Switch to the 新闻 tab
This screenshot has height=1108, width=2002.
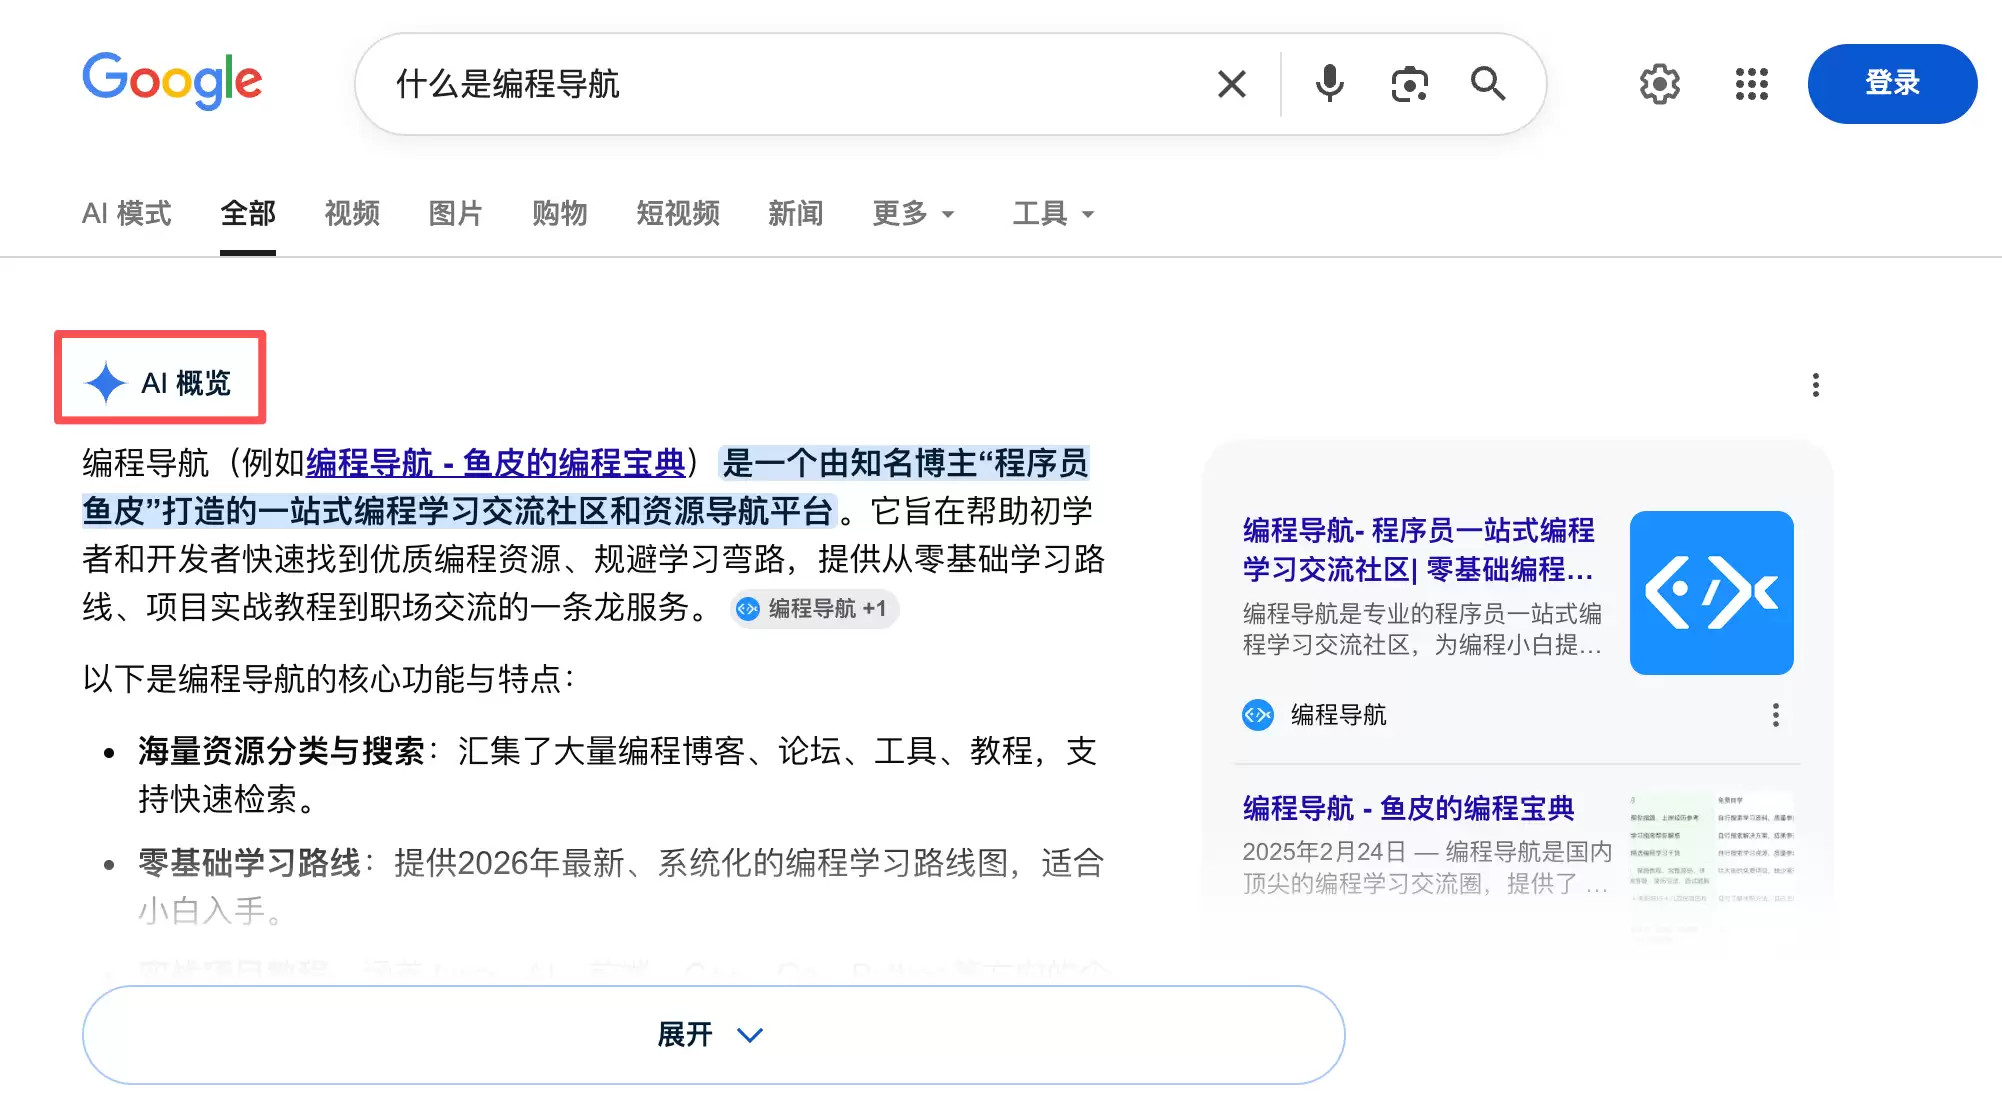point(796,213)
